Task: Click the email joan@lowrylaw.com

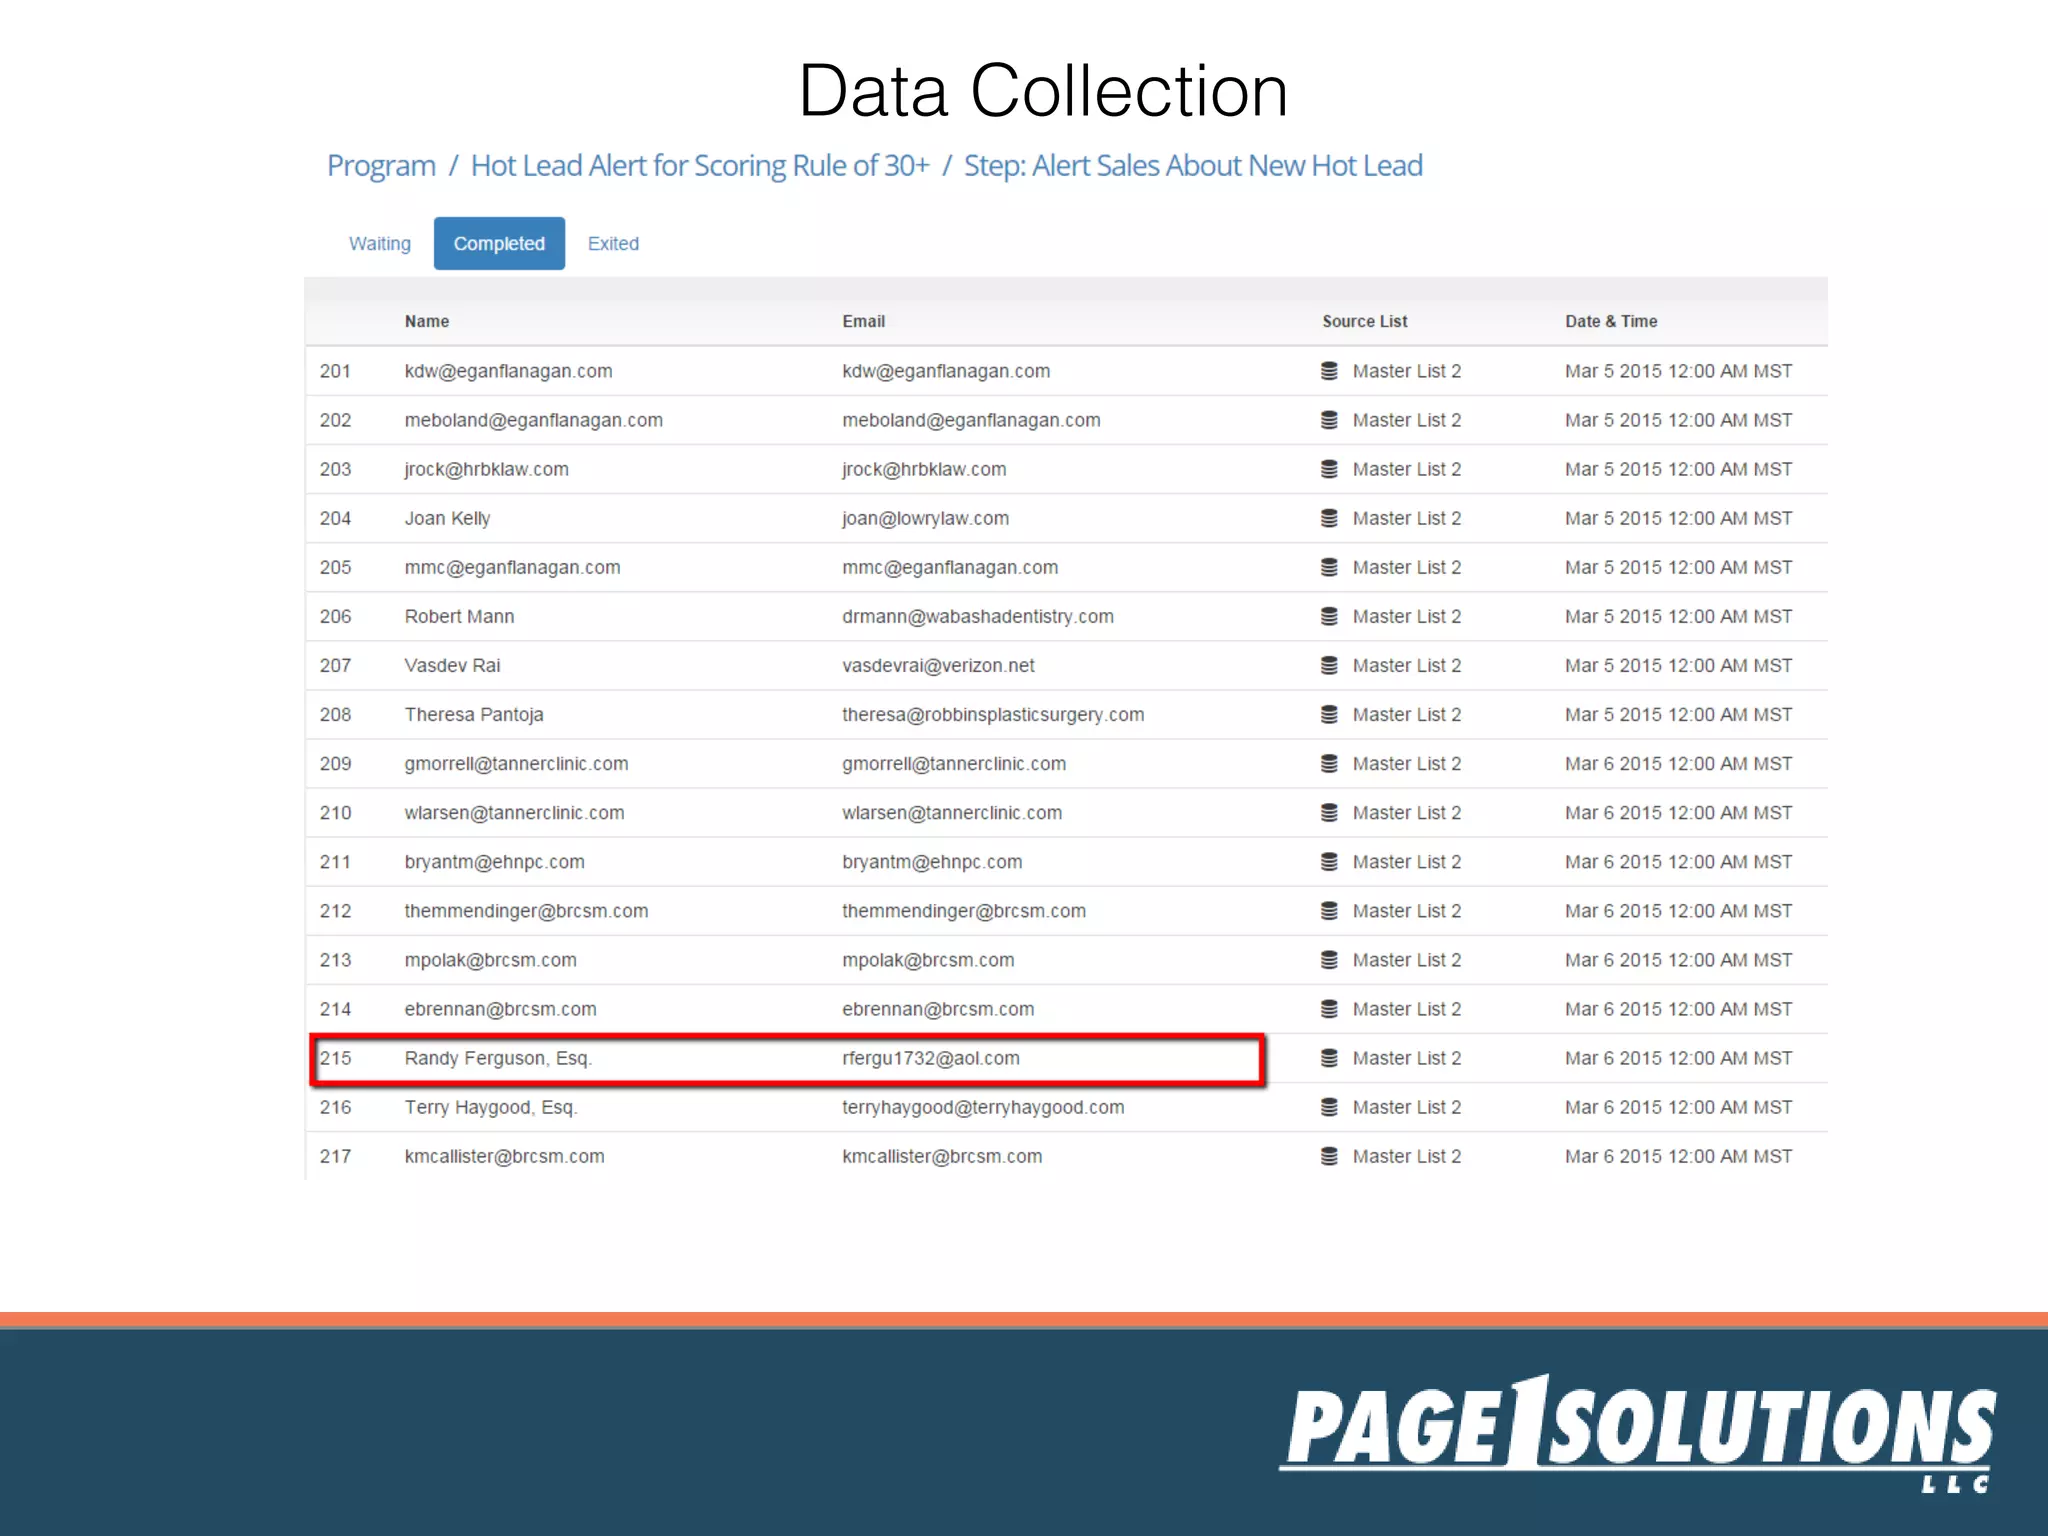Action: (925, 518)
